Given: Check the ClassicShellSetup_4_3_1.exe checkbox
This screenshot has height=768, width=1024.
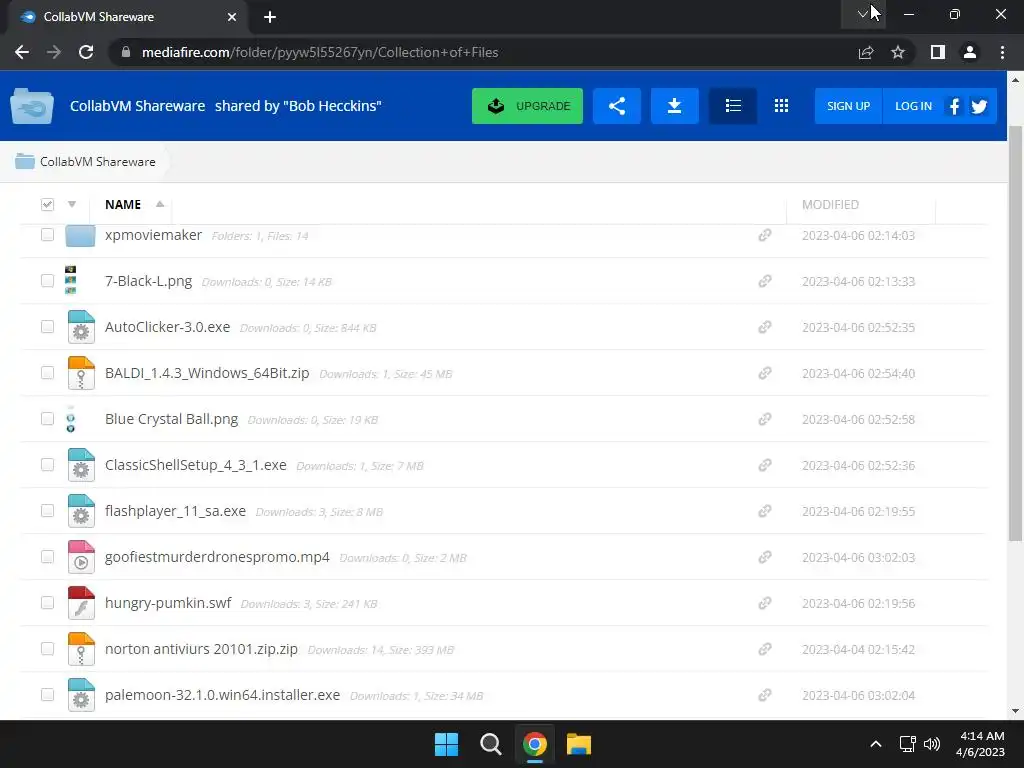Looking at the screenshot, I should tap(47, 464).
